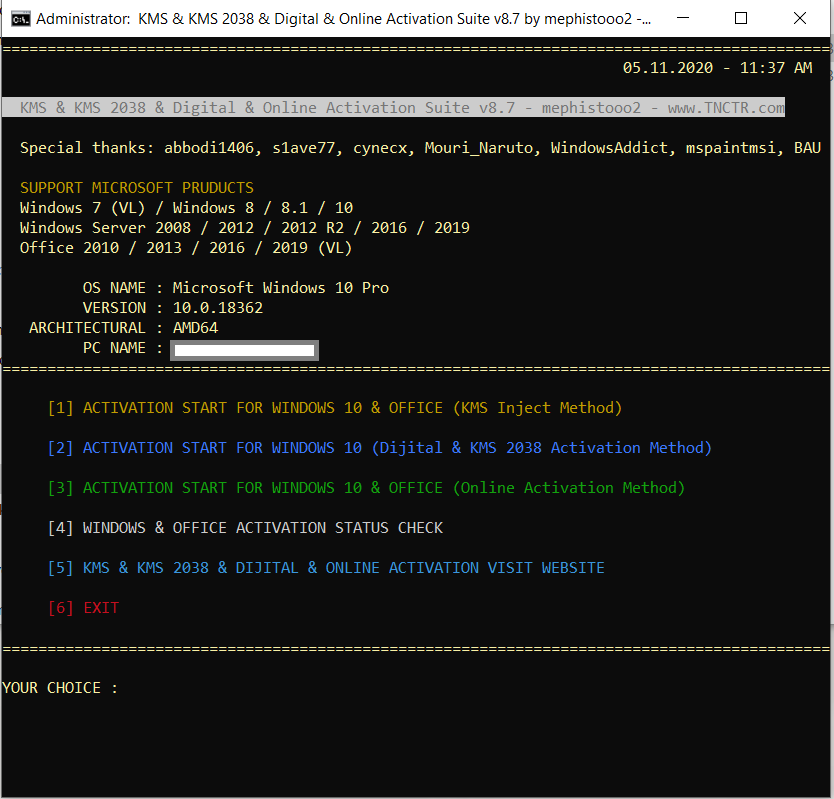Click 'OS NAME : Microsoft Windows 10 Pro'
Screen dimensions: 834x799
tap(236, 288)
